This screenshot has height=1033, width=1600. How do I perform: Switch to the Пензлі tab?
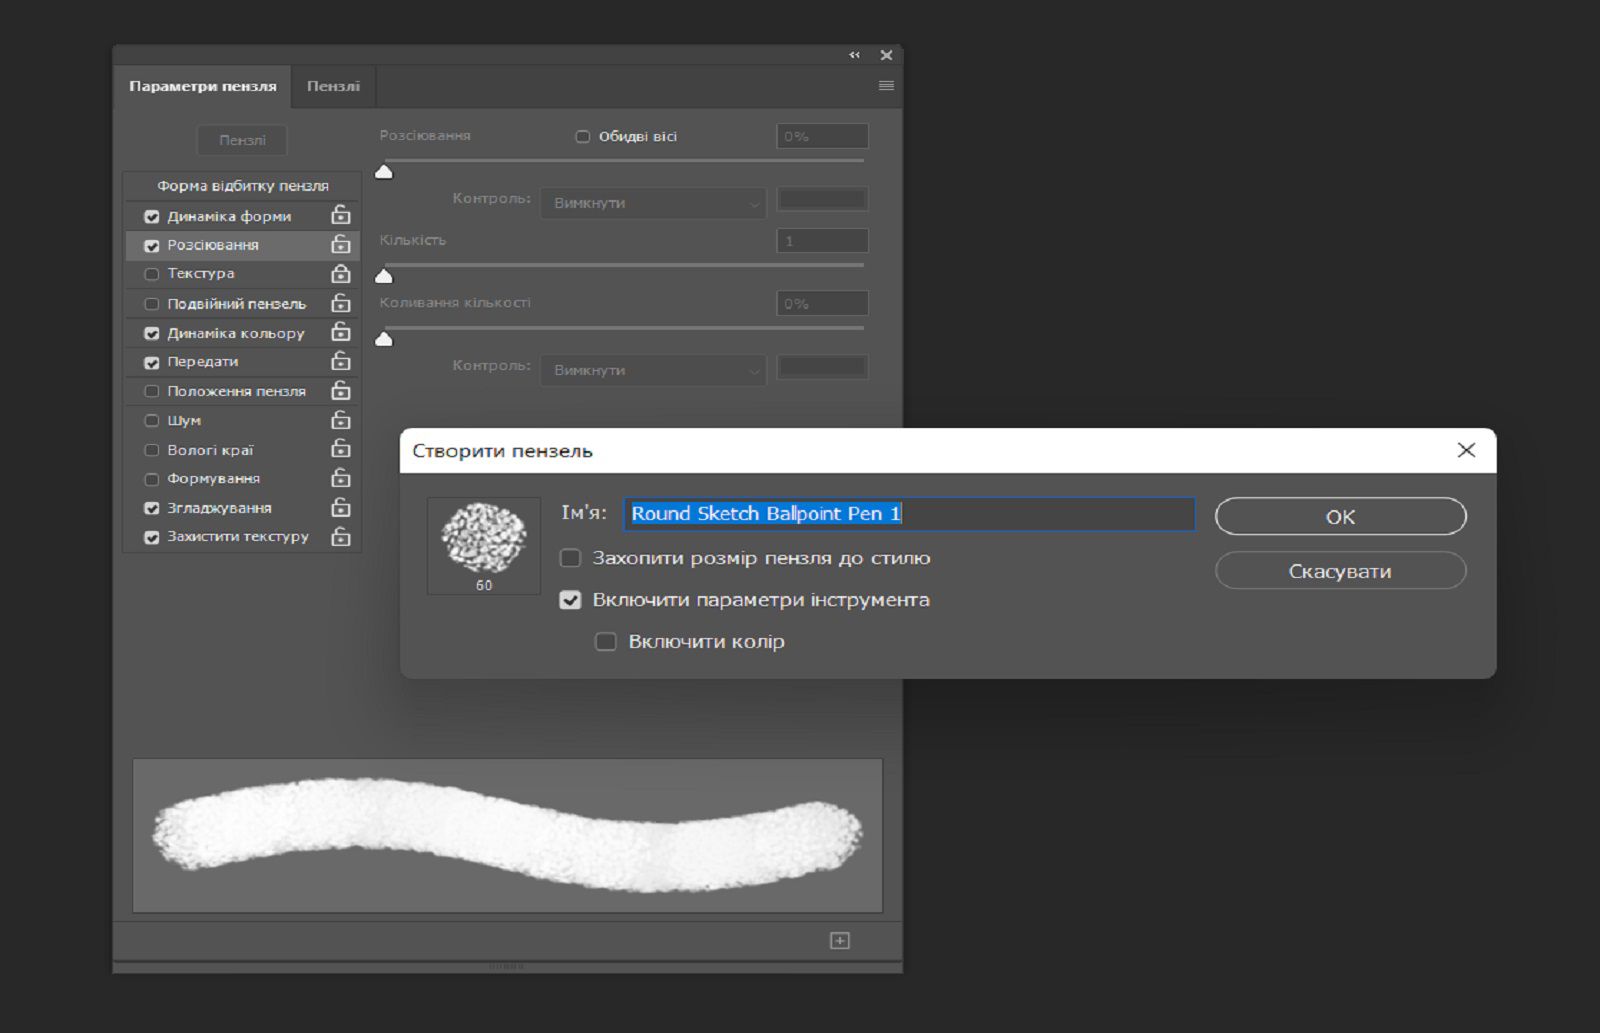point(333,86)
